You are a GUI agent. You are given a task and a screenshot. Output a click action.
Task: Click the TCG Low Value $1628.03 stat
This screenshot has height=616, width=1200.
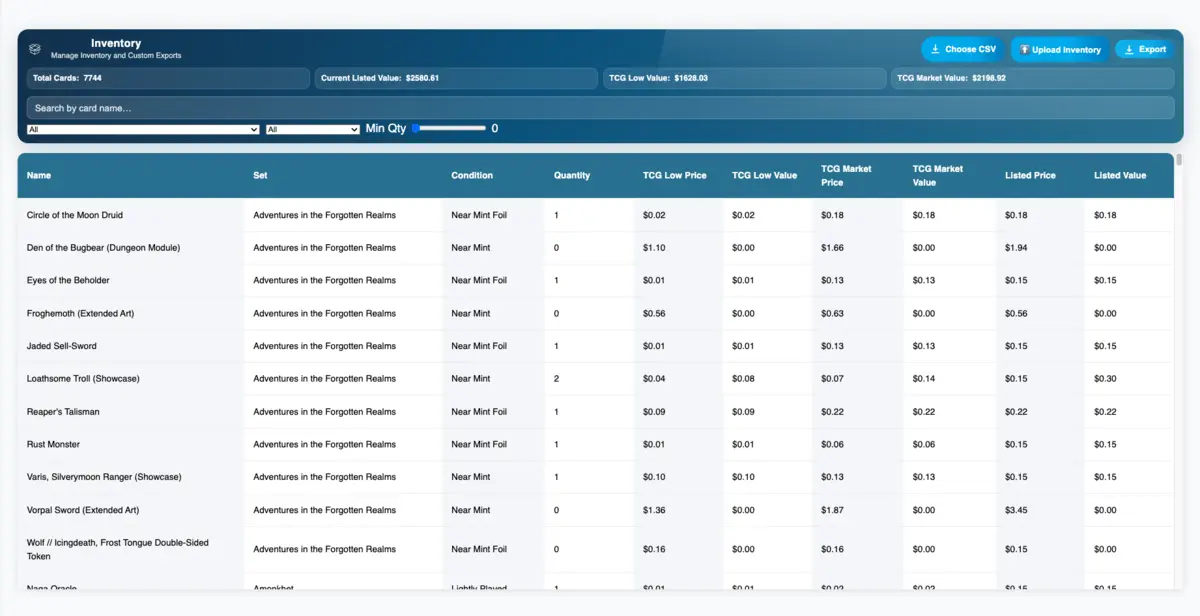coord(744,78)
